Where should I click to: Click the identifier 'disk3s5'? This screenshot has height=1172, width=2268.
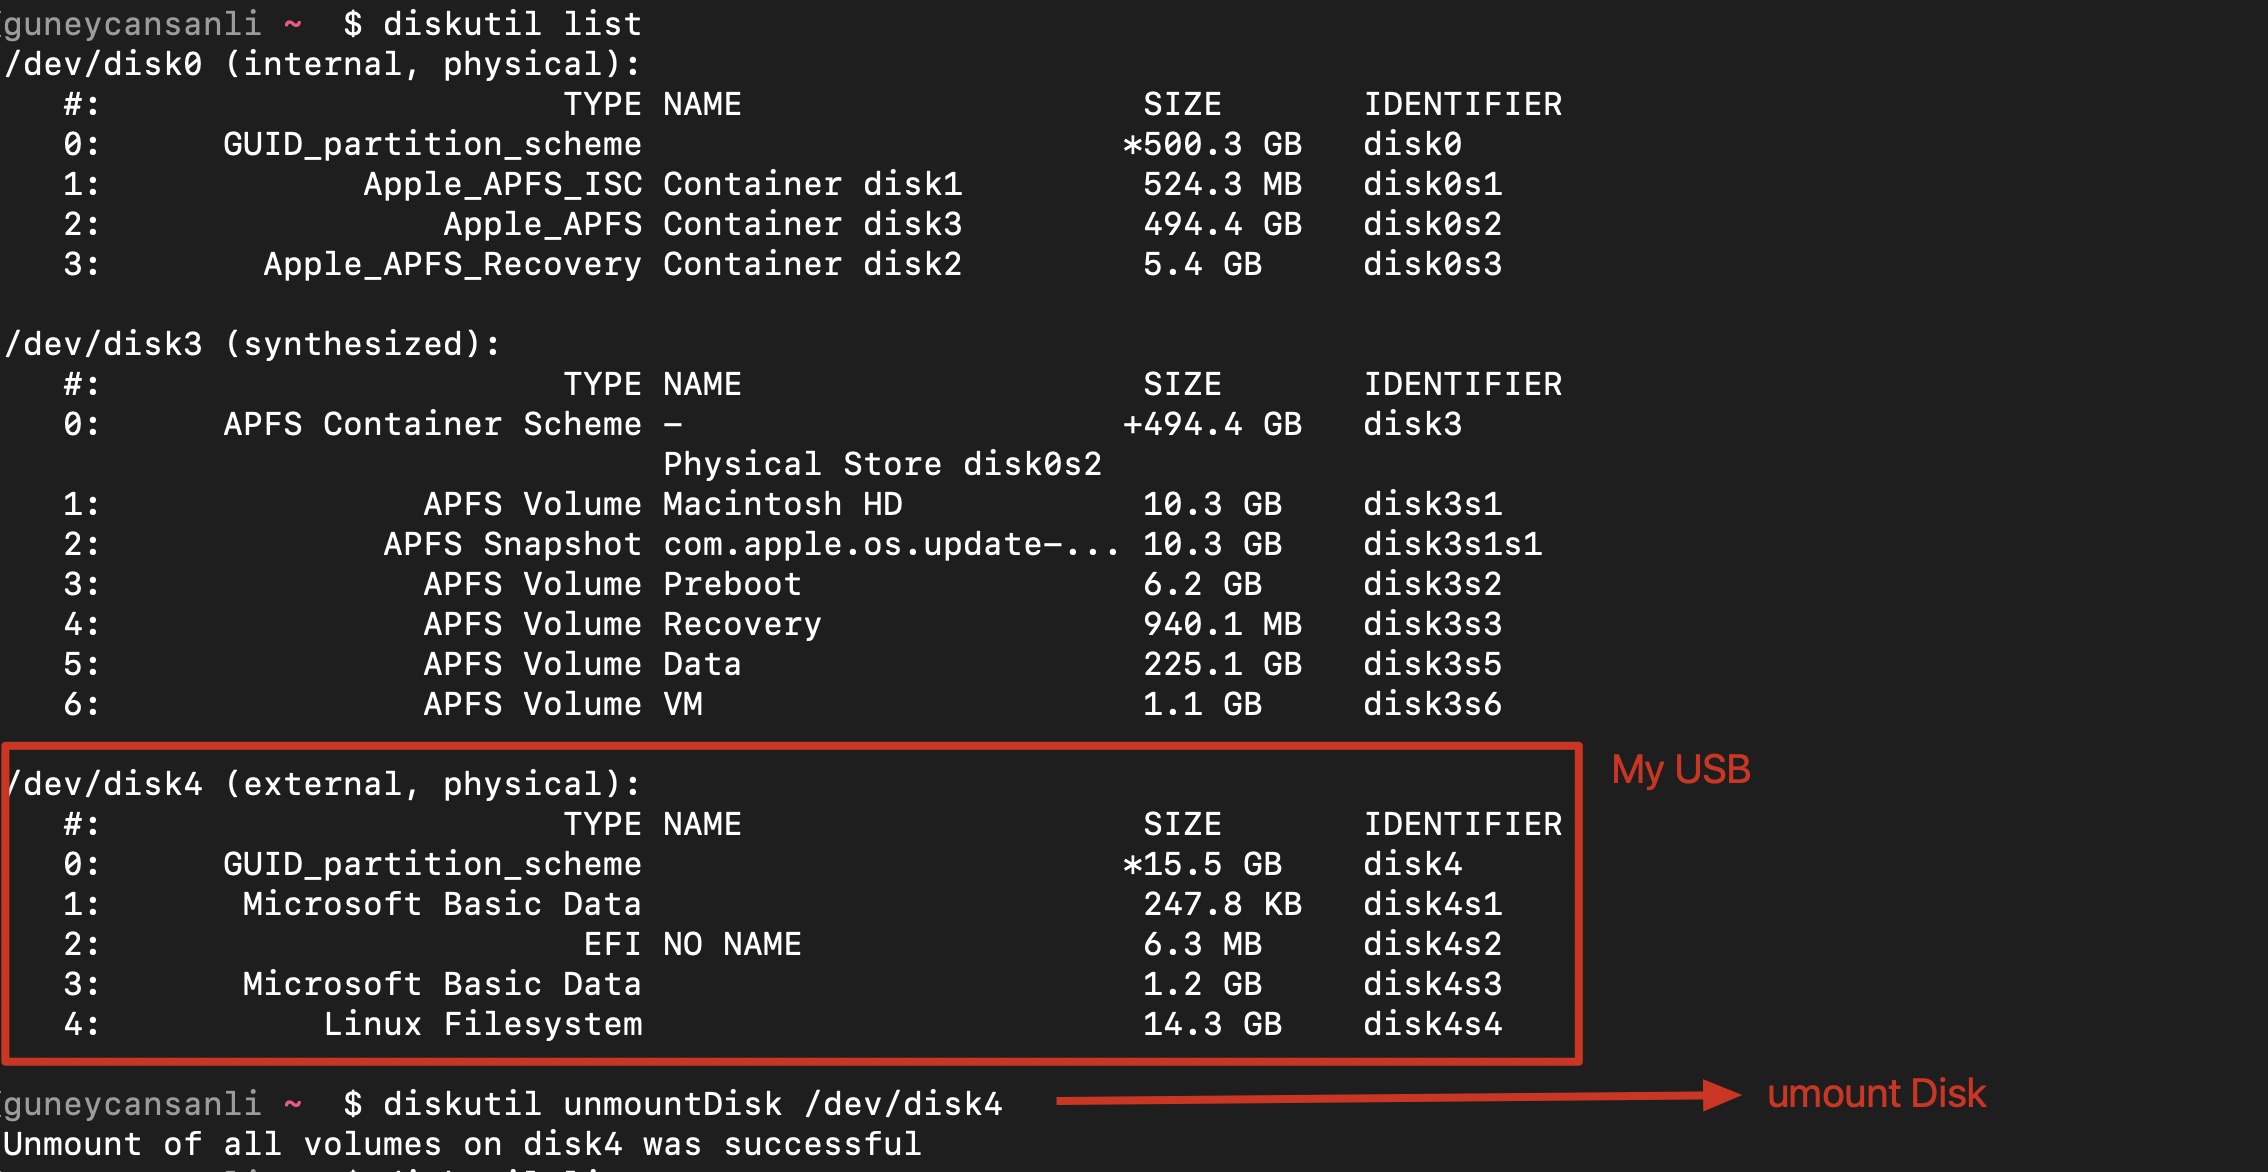(x=1432, y=664)
